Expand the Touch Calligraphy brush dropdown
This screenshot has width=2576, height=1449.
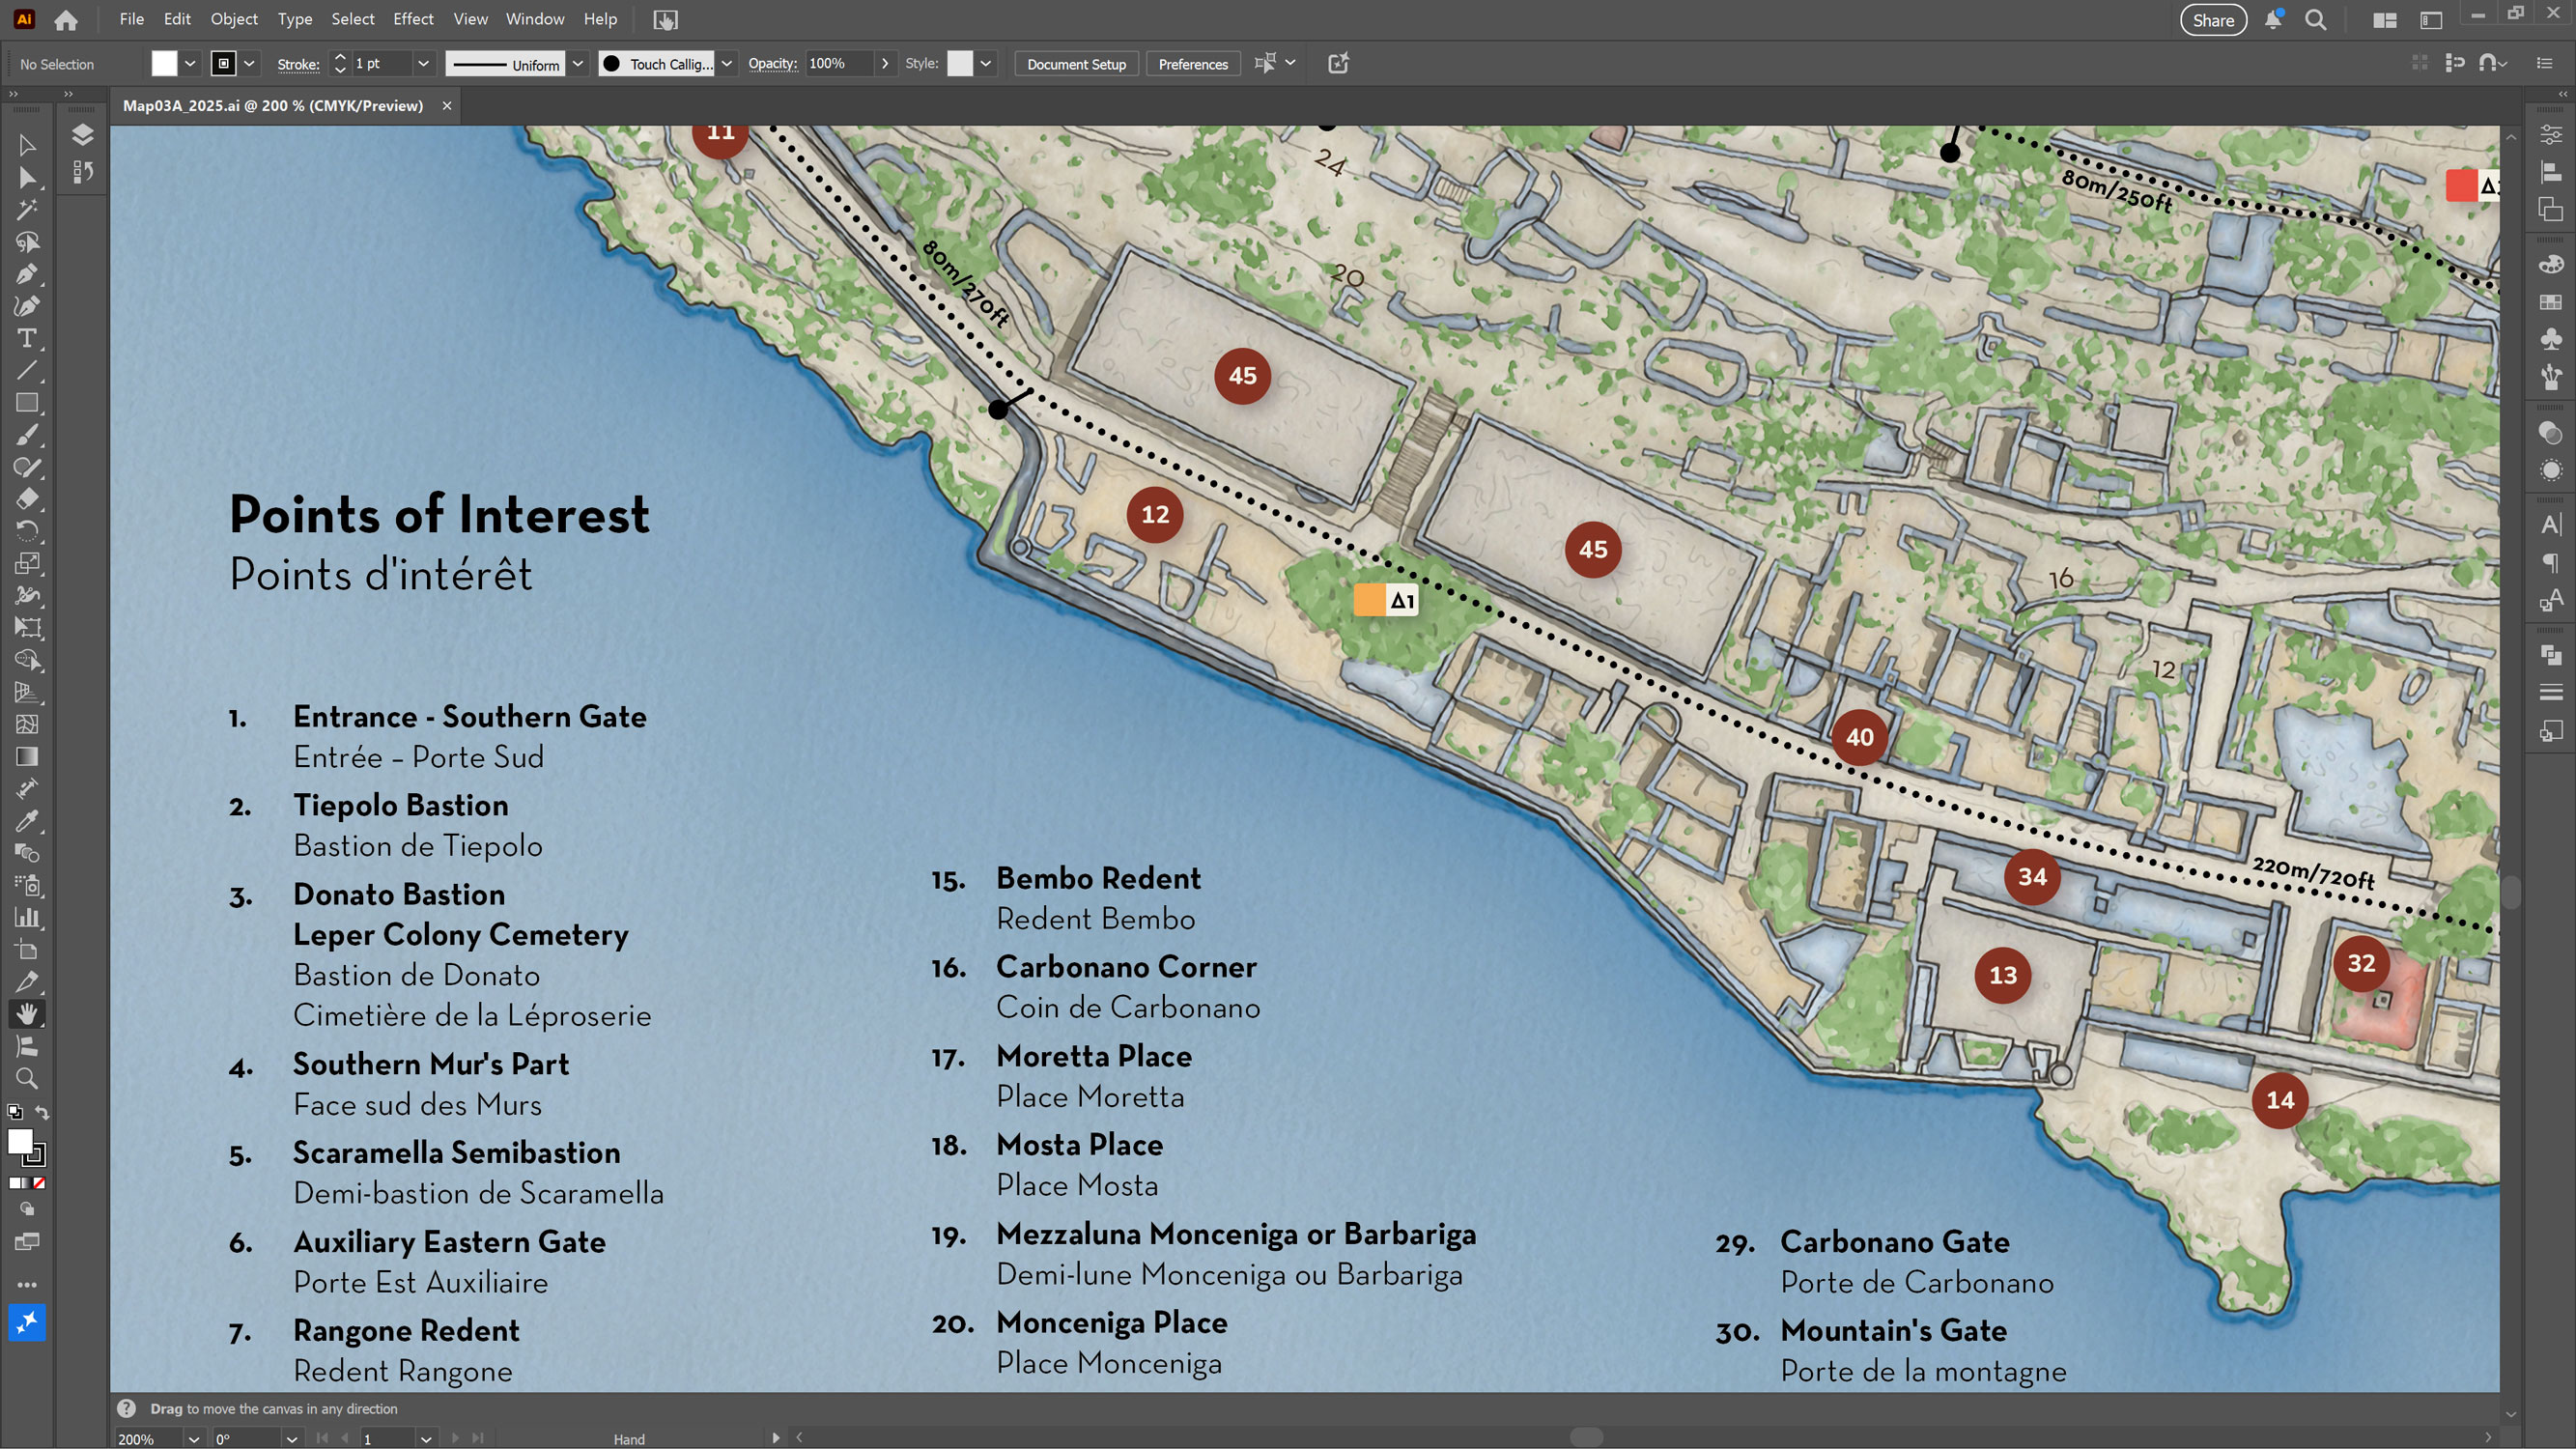point(727,64)
